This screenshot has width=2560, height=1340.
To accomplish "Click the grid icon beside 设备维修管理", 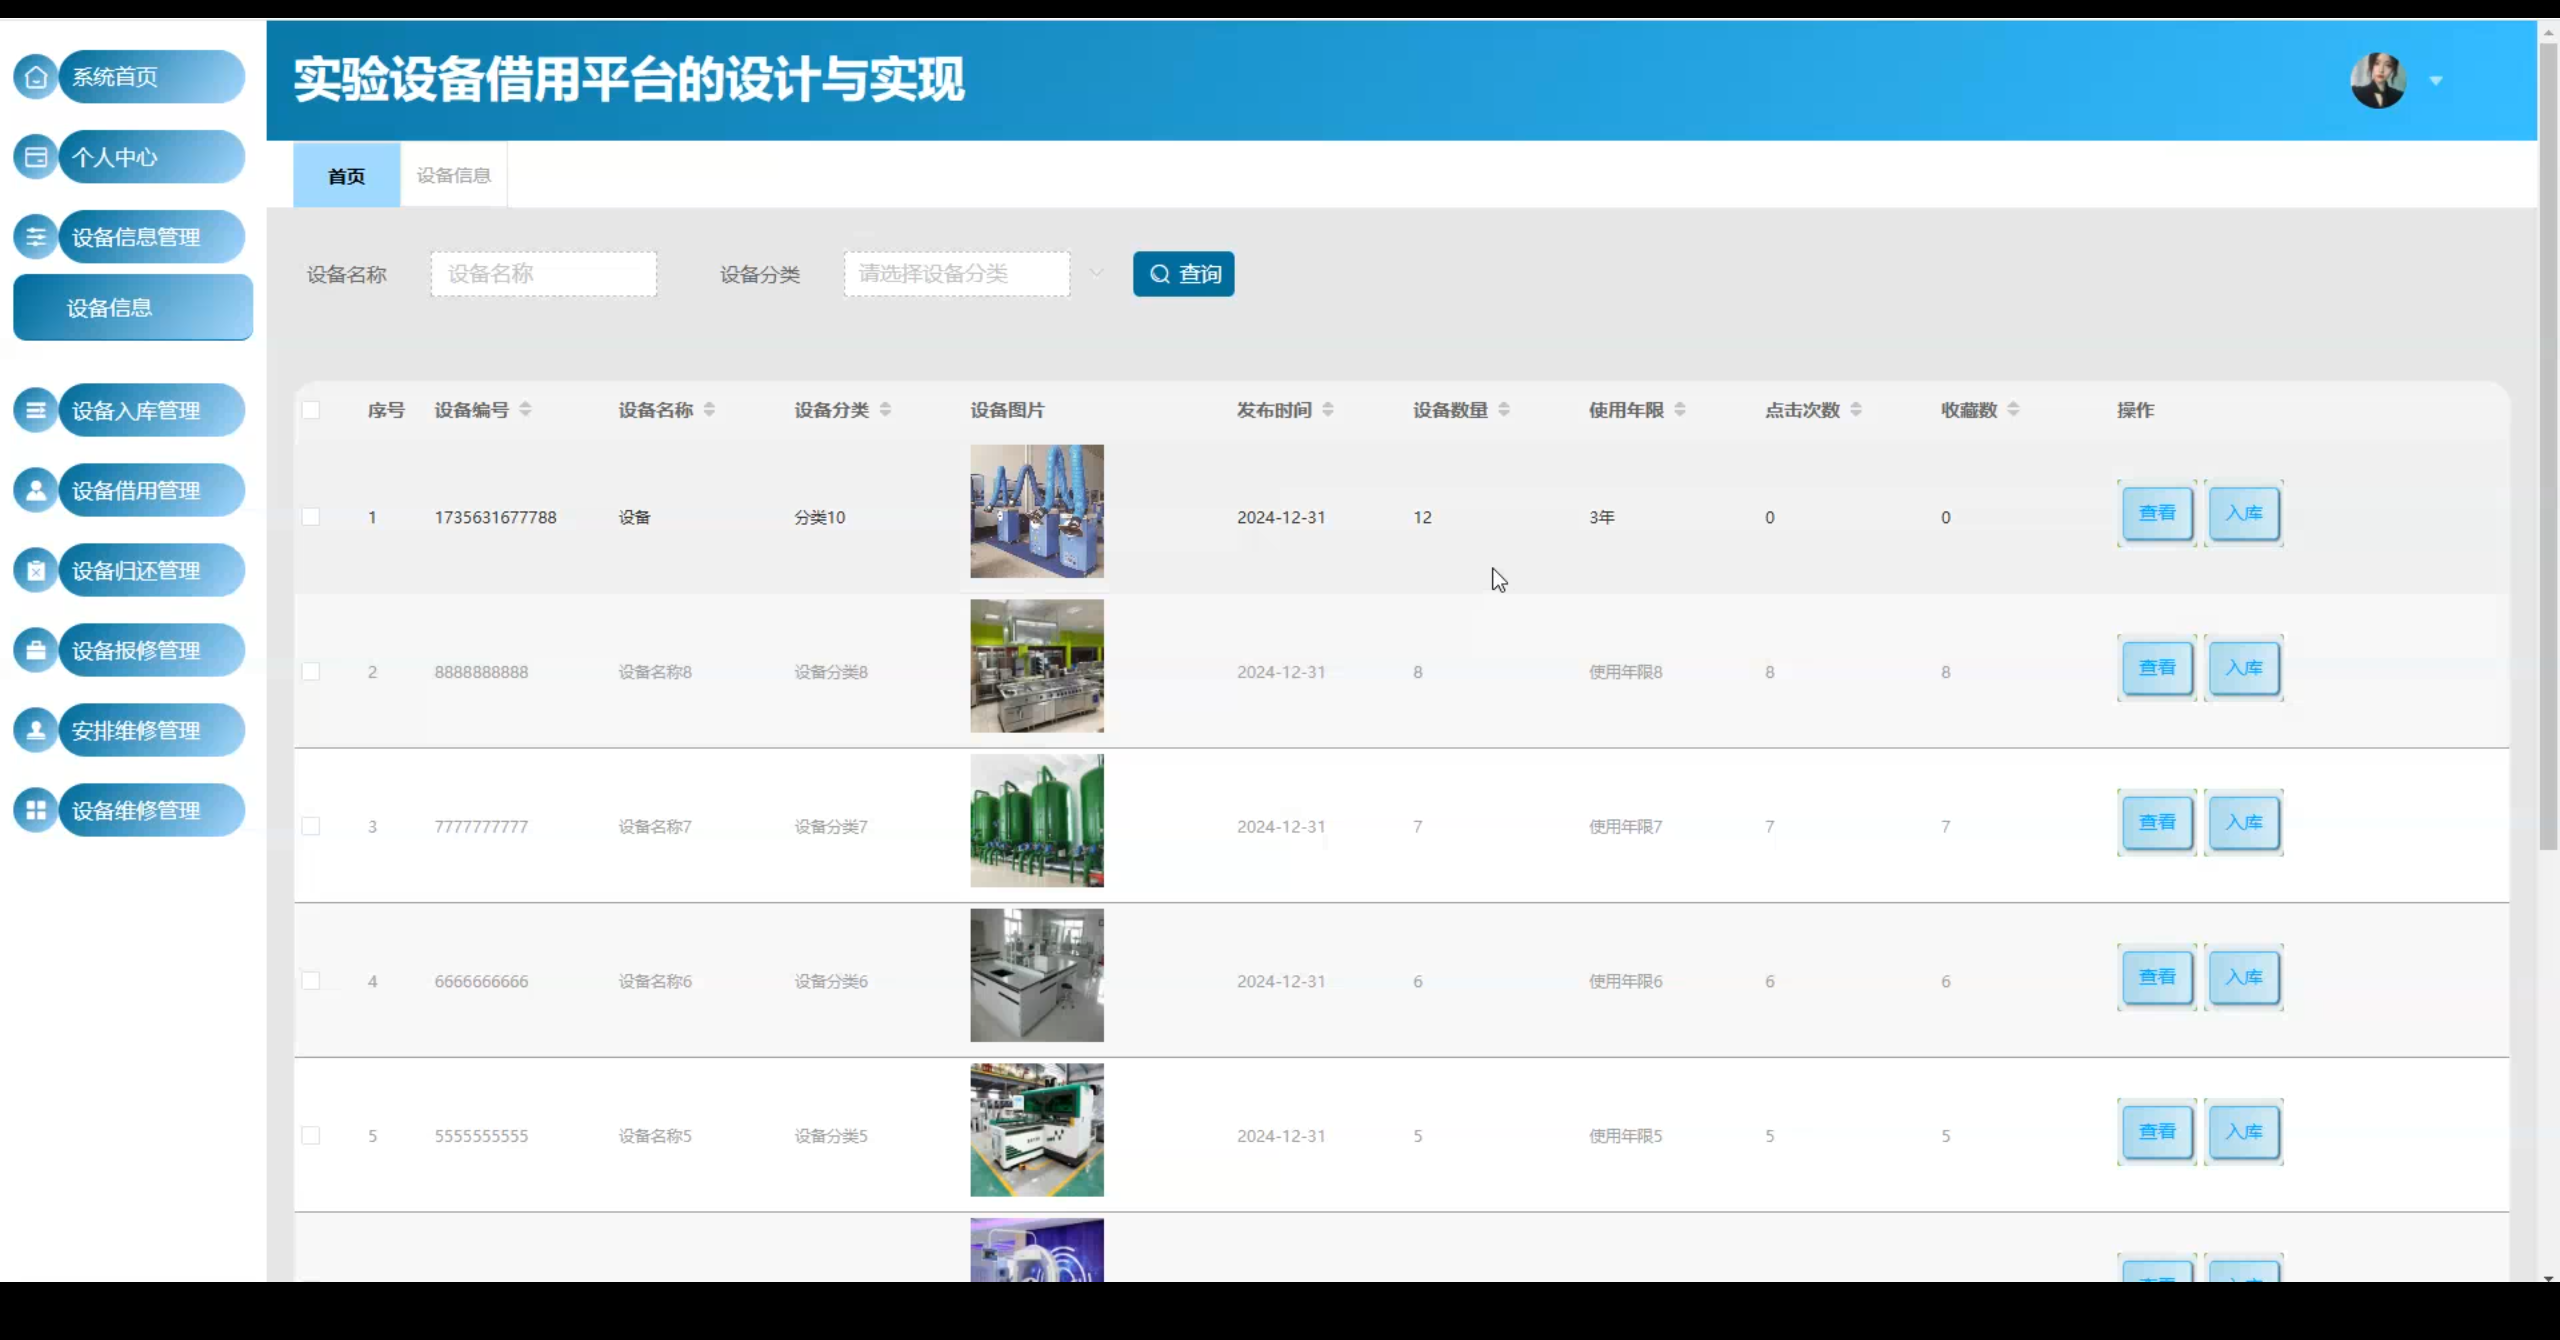I will (x=36, y=810).
